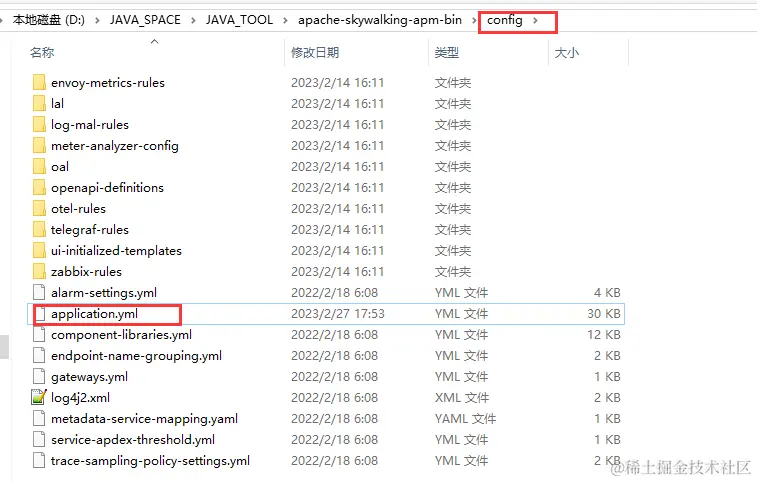Image resolution: width=757 pixels, height=482 pixels.
Task: Go to apache-skywalking-apm-bin in address bar
Action: tap(380, 20)
